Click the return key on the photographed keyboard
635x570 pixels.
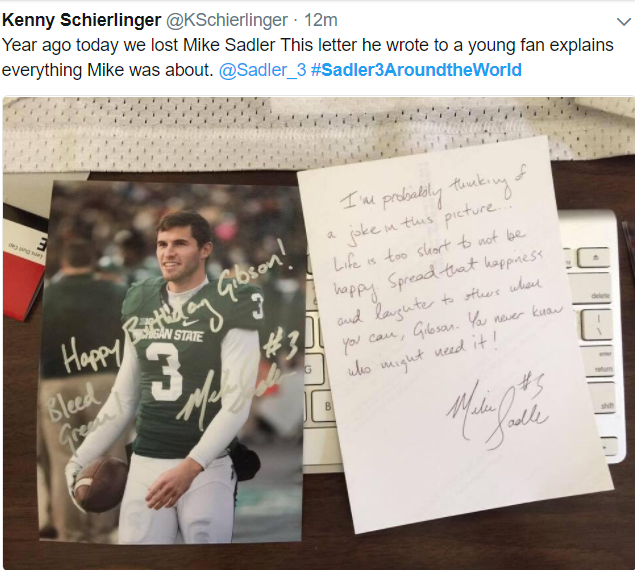click(x=603, y=368)
